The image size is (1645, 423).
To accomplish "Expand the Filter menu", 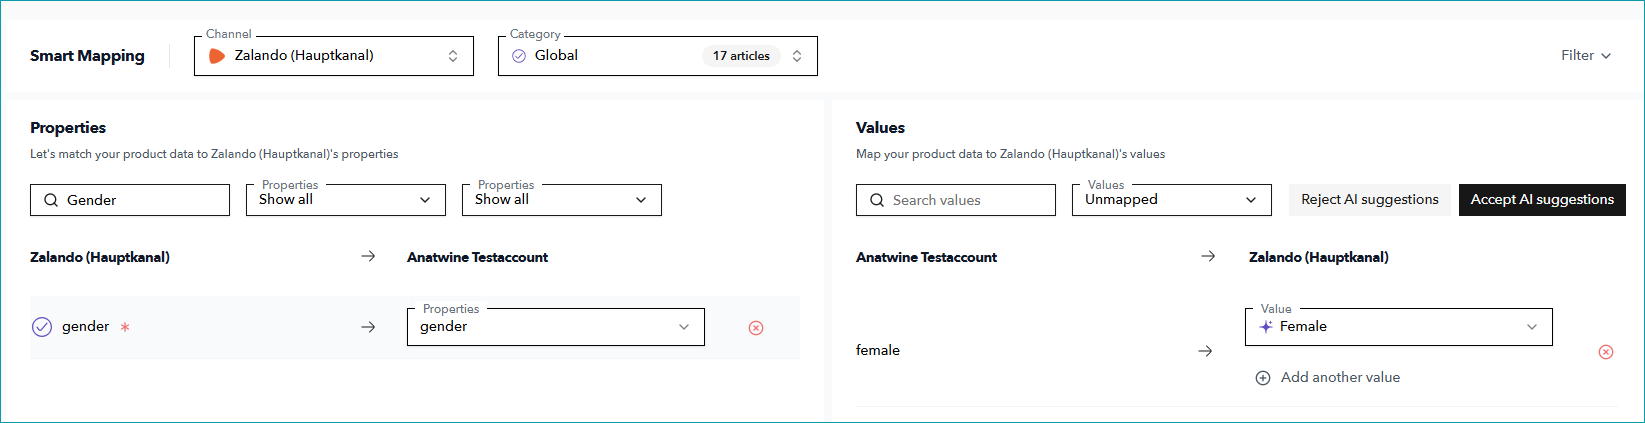I will coord(1585,56).
